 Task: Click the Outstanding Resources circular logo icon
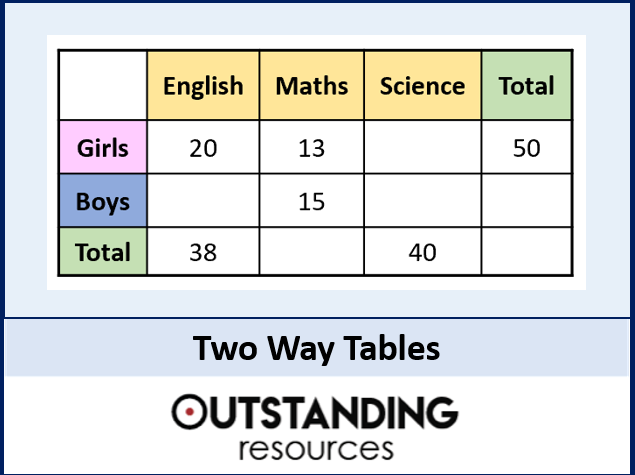click(x=190, y=411)
